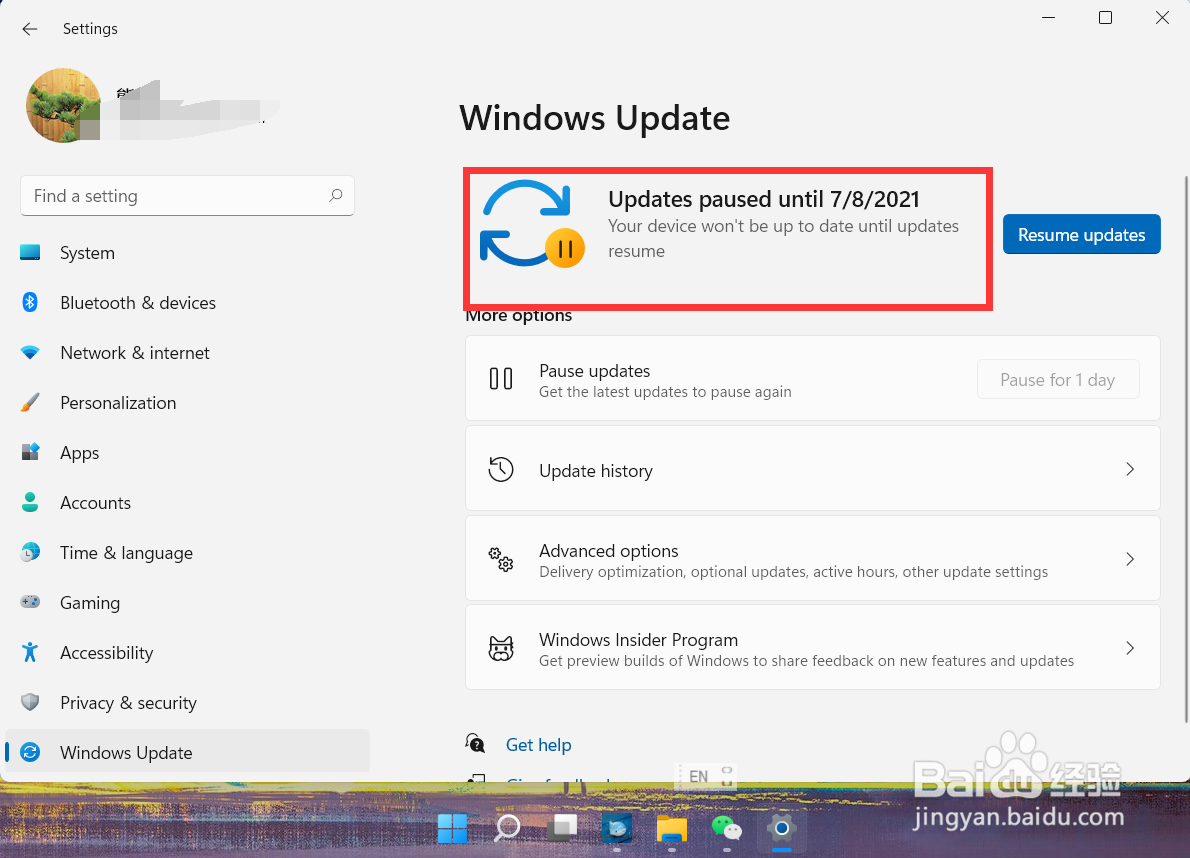This screenshot has width=1190, height=858.
Task: Click the large paused update status icon
Action: pos(531,224)
